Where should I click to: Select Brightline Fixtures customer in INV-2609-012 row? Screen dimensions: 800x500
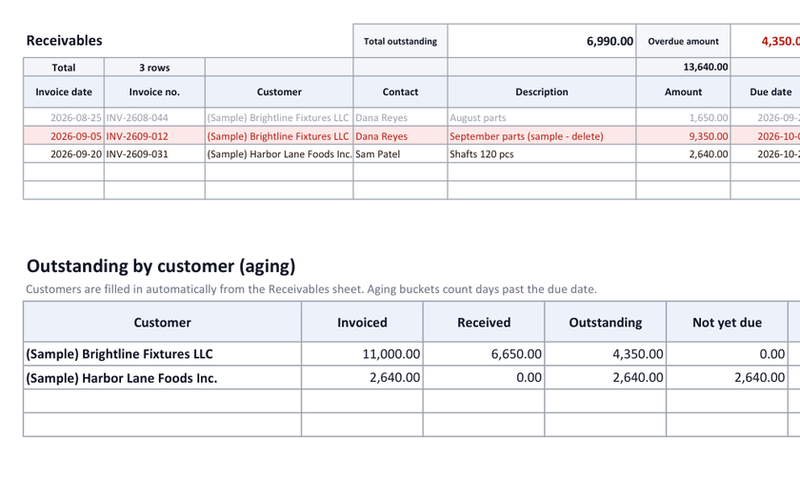(x=279, y=136)
